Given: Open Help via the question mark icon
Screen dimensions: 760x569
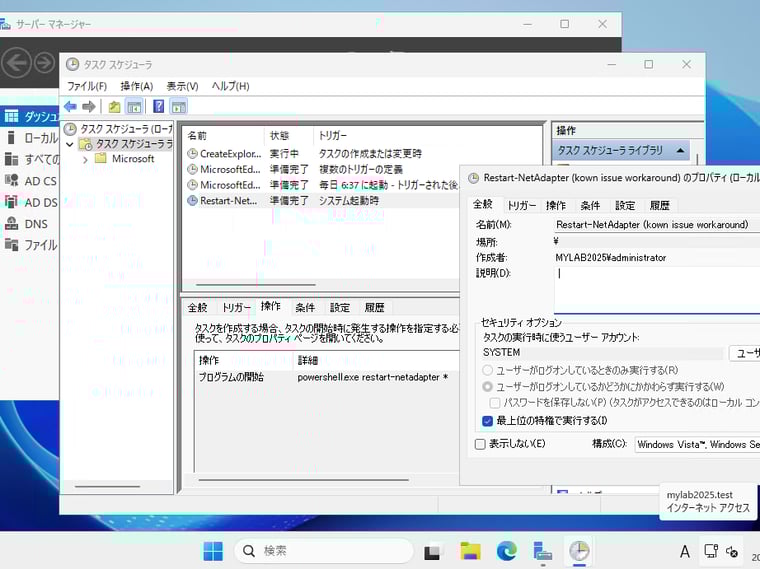Looking at the screenshot, I should pos(158,106).
